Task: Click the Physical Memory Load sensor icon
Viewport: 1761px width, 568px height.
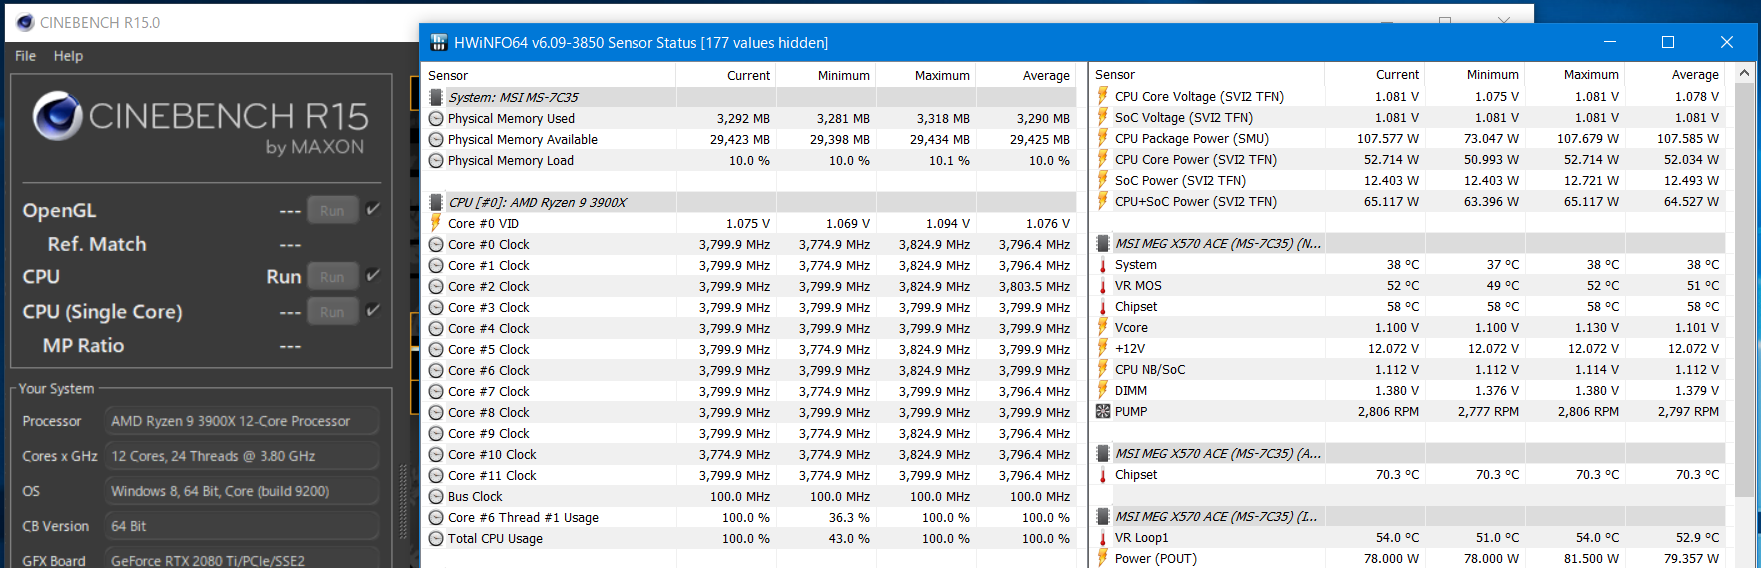Action: (x=436, y=160)
